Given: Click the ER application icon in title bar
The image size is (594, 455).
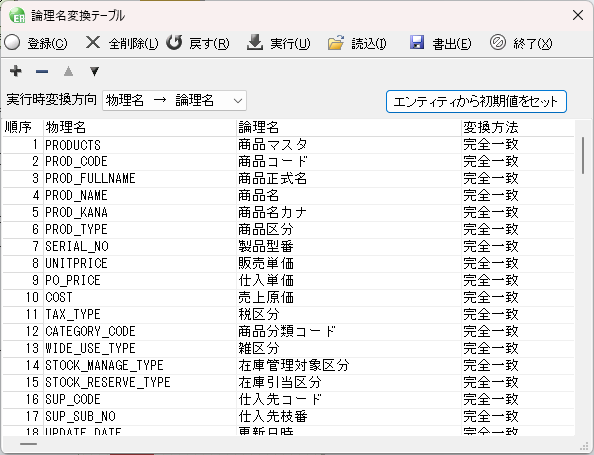Looking at the screenshot, I should coord(17,16).
